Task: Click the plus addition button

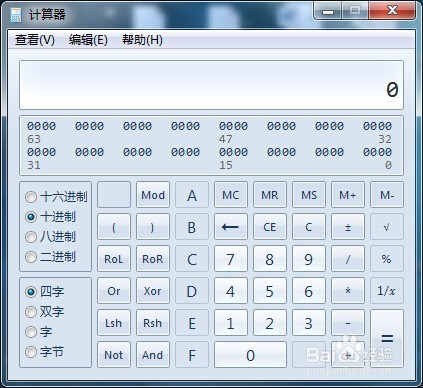Action: tap(348, 355)
